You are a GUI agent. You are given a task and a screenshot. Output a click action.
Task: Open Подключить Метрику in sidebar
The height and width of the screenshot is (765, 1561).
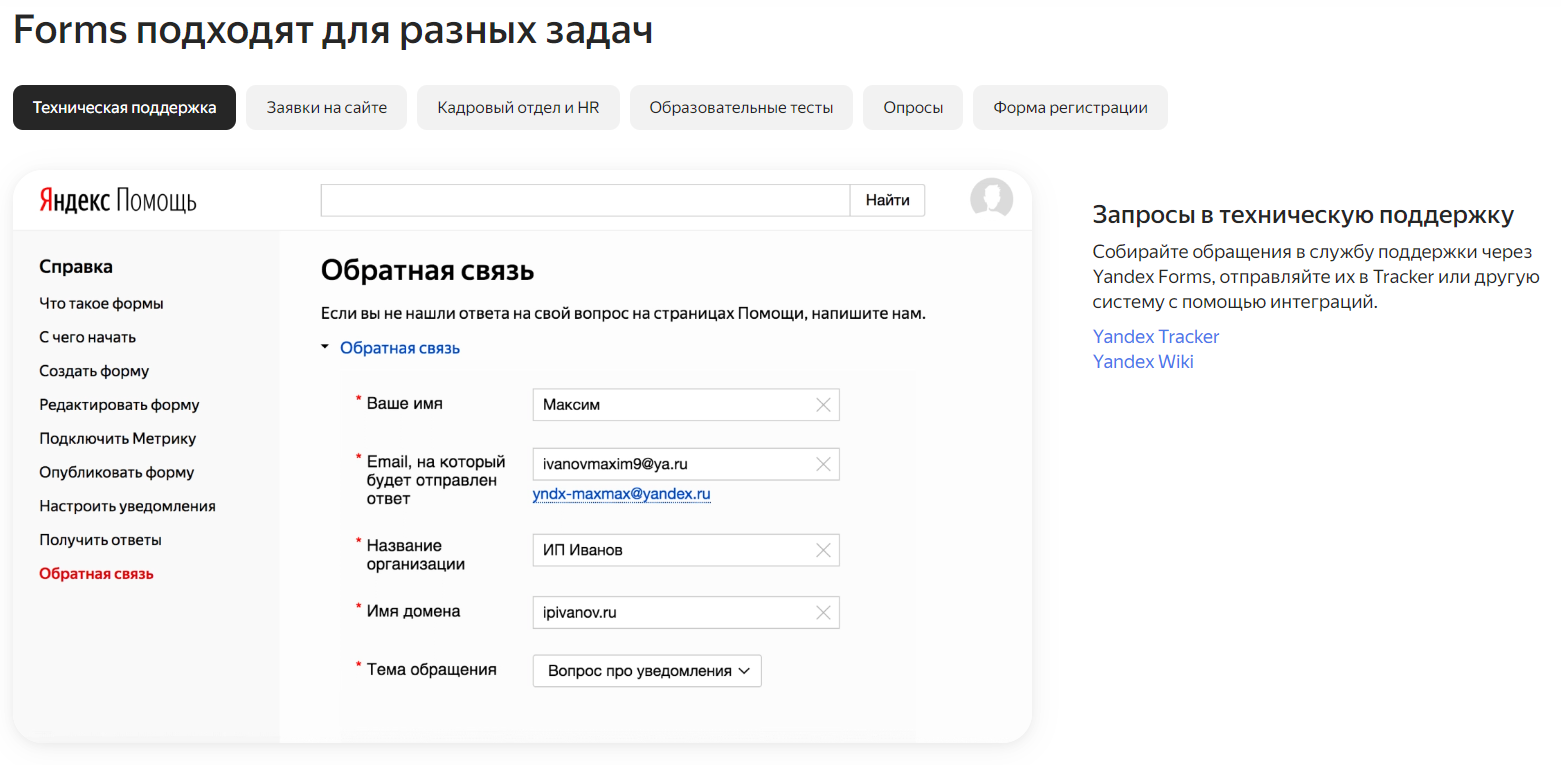coord(118,438)
